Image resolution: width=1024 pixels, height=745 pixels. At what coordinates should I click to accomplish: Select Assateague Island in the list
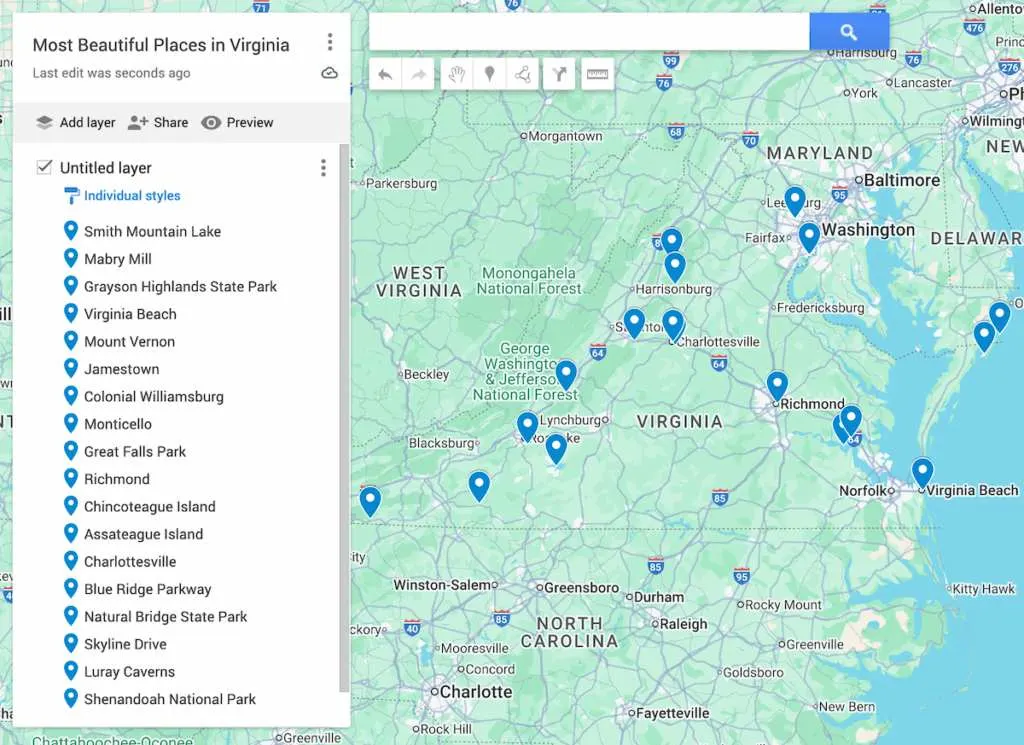coord(143,534)
